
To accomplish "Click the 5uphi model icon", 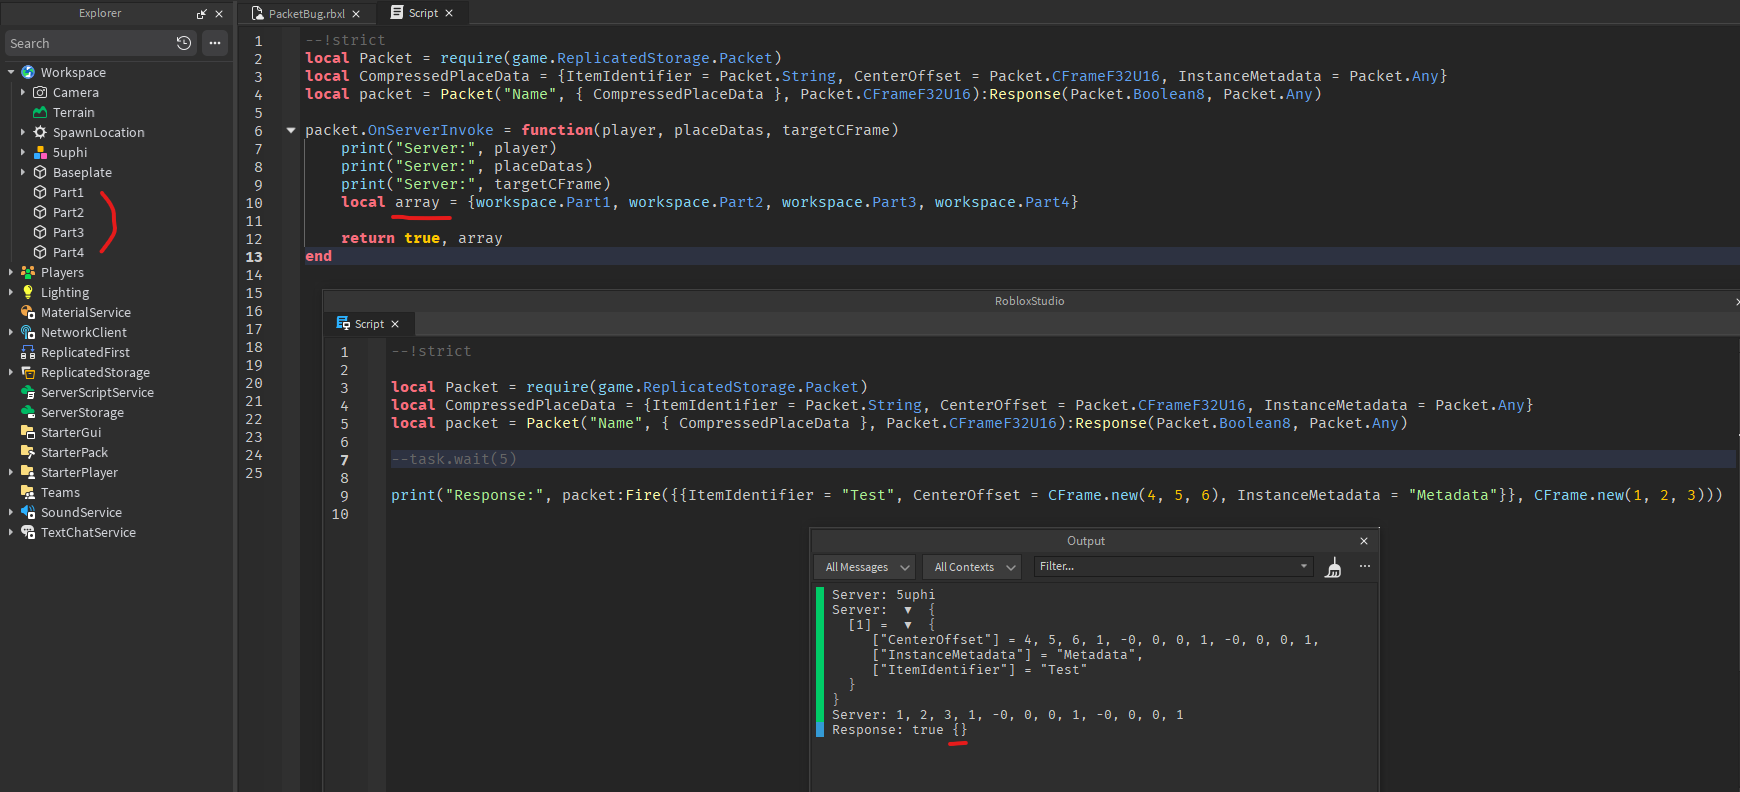I will pyautogui.click(x=40, y=152).
